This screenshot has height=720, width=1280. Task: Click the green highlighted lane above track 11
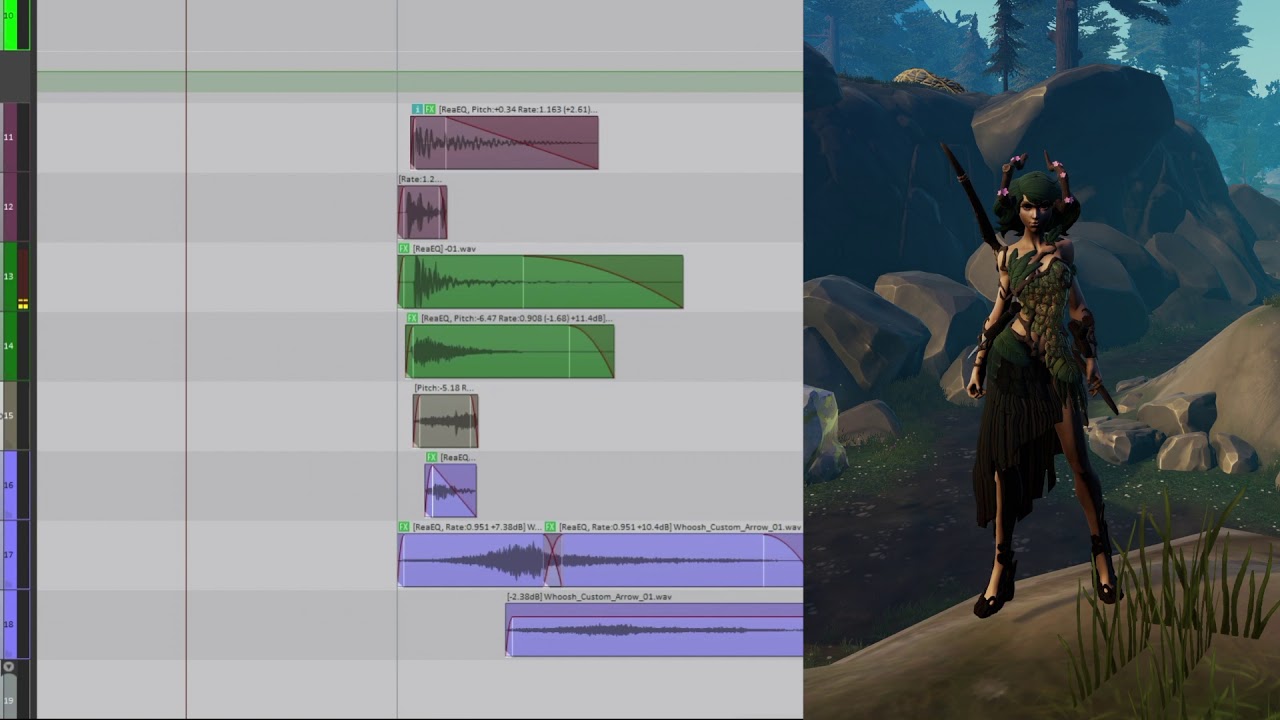pos(420,81)
